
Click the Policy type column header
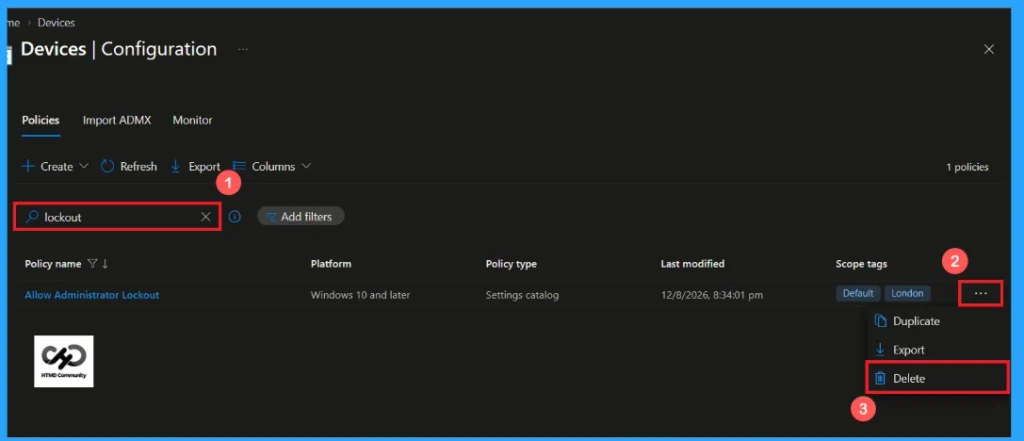pos(511,264)
